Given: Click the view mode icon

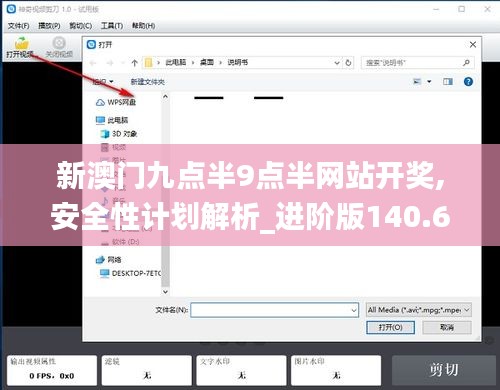Looking at the screenshot, I should click(x=417, y=82).
